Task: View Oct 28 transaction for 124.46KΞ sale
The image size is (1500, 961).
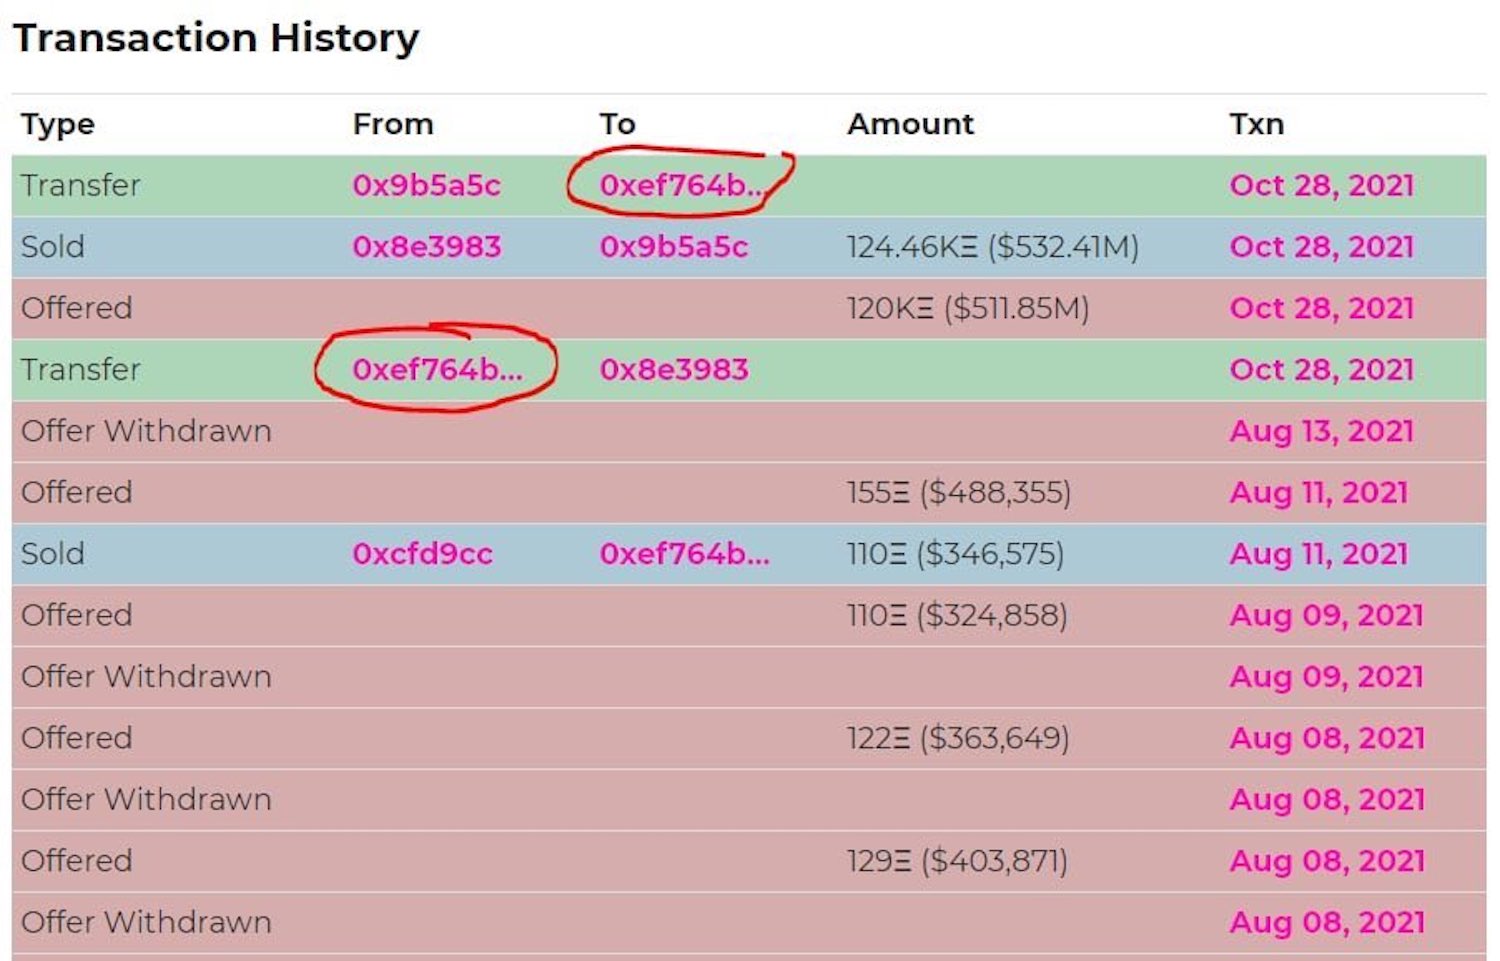Action: [x=1321, y=247]
